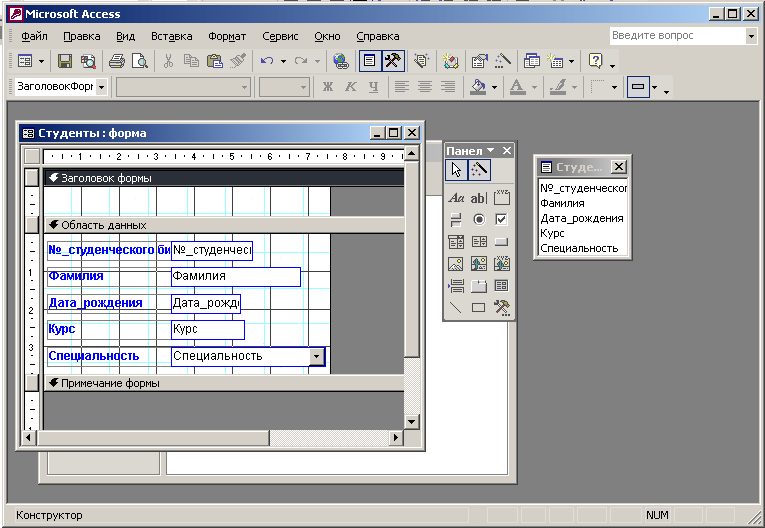The width and height of the screenshot is (765, 528).
Task: Select the Image tool in toolbox
Action: tap(456, 264)
